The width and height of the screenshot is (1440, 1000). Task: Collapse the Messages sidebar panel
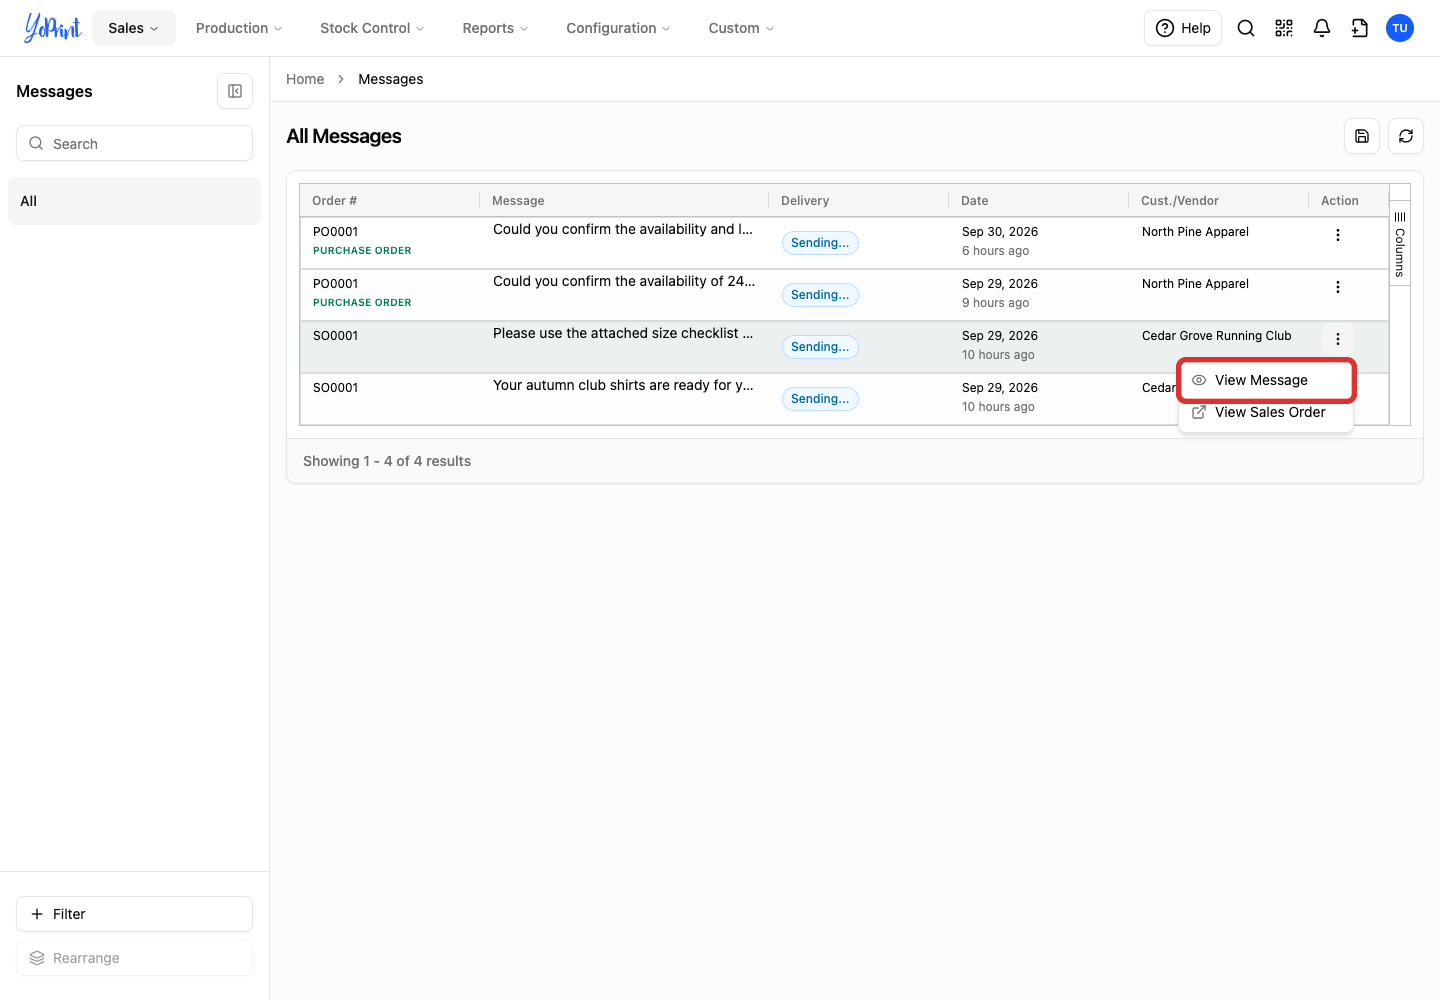(235, 91)
